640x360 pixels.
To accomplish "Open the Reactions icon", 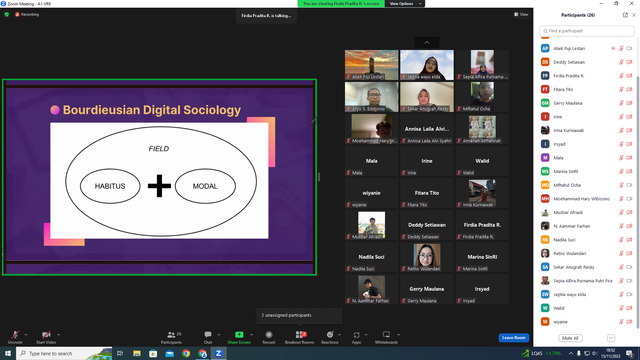I will tap(330, 335).
